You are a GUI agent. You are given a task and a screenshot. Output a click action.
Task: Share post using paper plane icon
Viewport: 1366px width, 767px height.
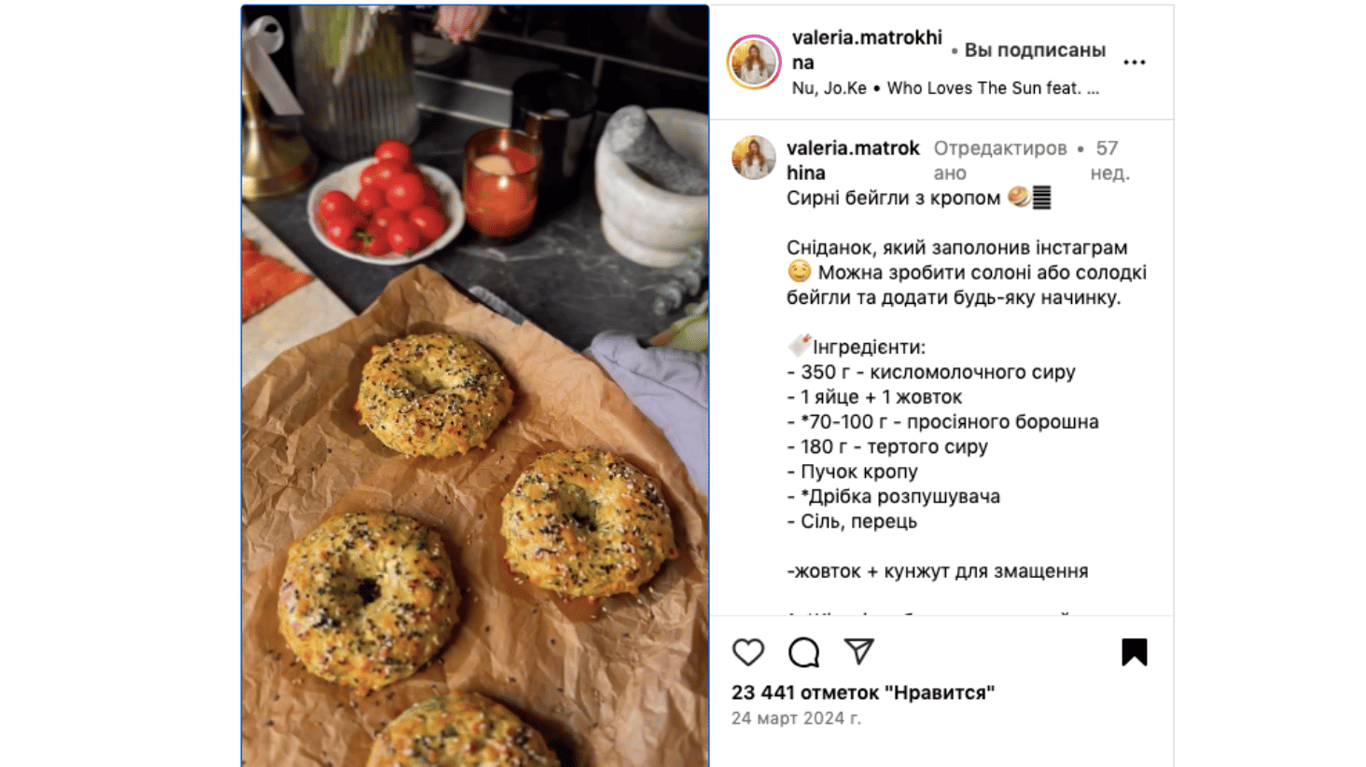coord(860,652)
